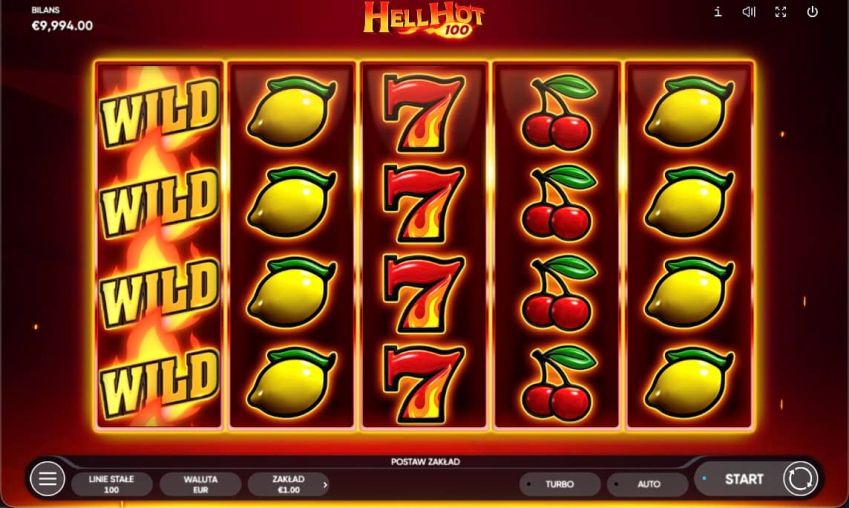Screen dimensions: 849x508
Task: Expand the Zakład bet amount arrow
Action: click(x=325, y=485)
